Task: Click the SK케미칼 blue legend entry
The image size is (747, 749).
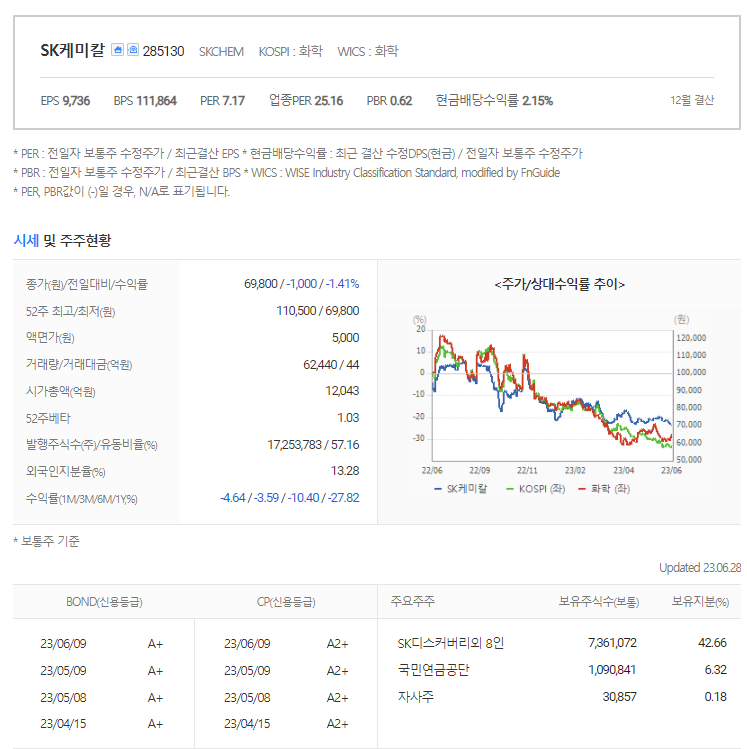Action: [x=461, y=489]
